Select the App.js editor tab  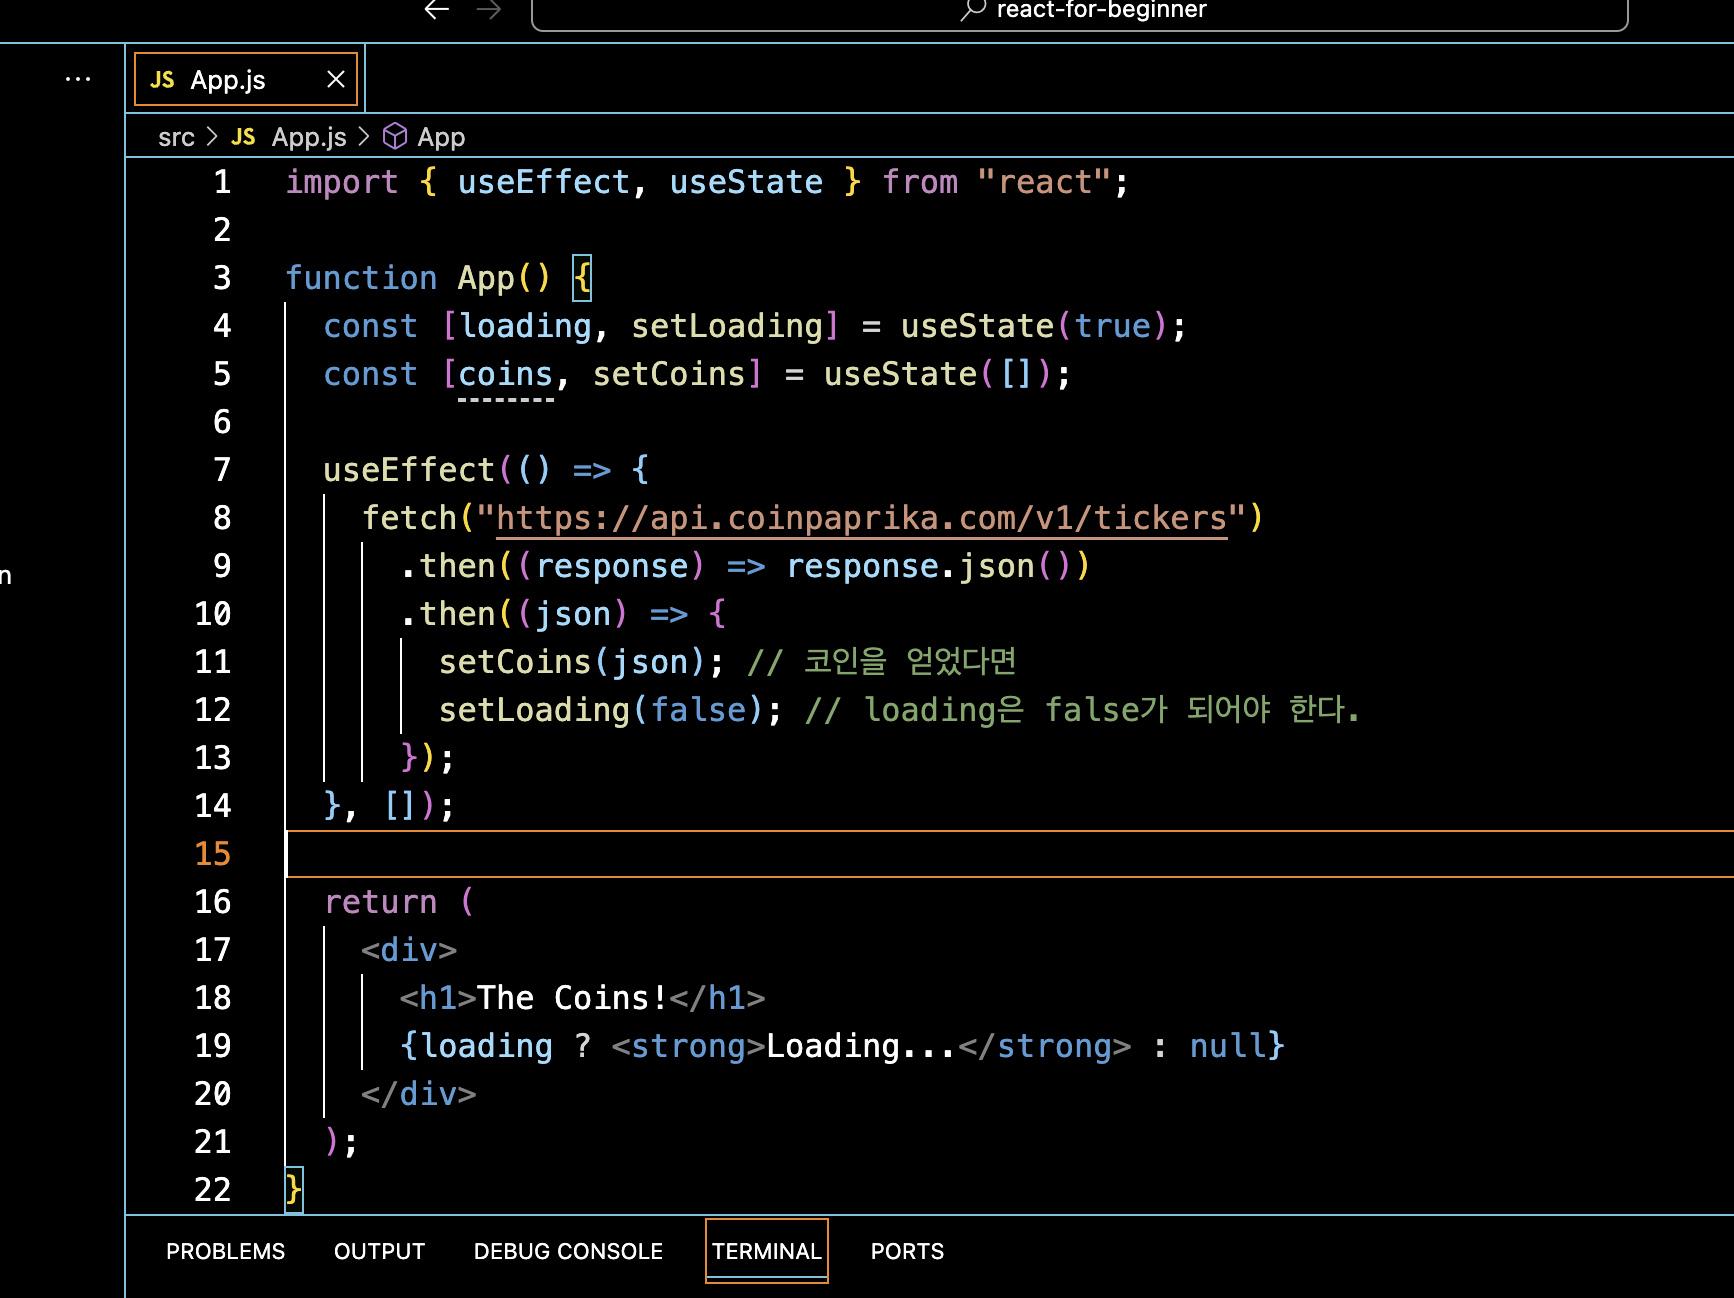246,80
